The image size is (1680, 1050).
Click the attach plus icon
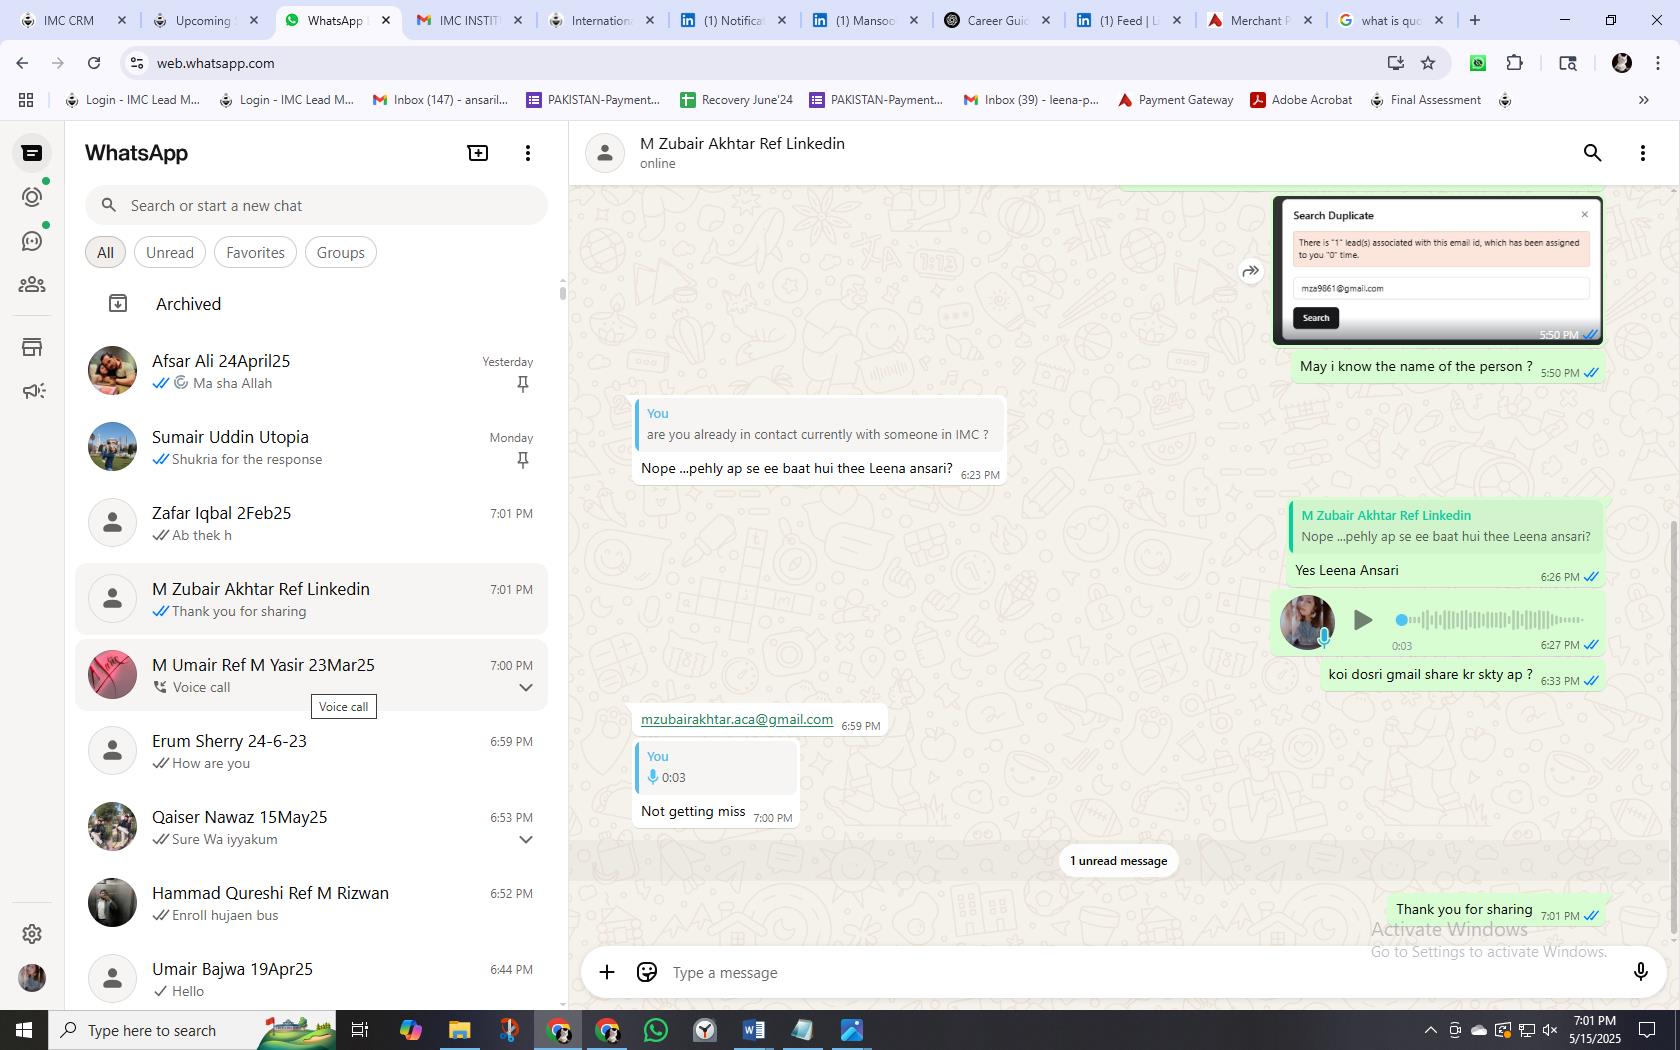click(x=607, y=972)
